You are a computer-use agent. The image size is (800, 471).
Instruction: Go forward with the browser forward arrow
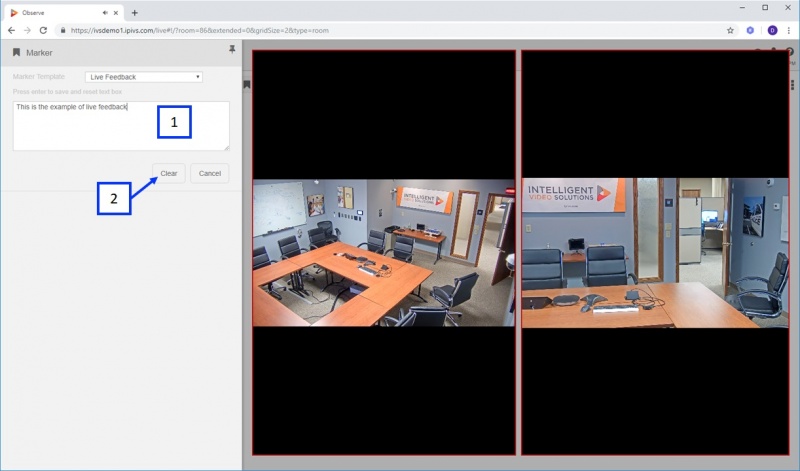click(x=27, y=31)
